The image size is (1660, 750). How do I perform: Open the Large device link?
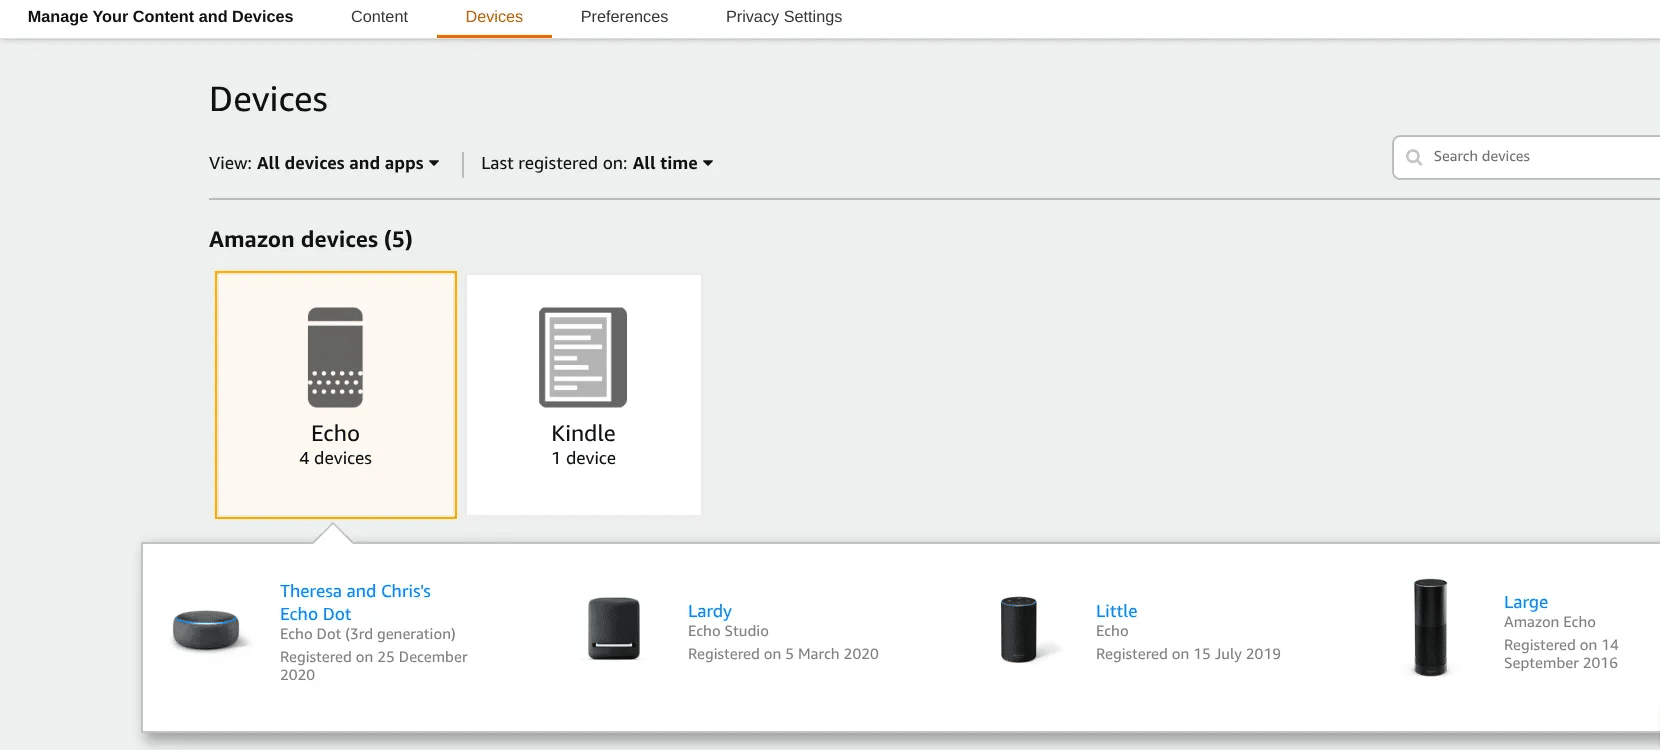click(1526, 602)
